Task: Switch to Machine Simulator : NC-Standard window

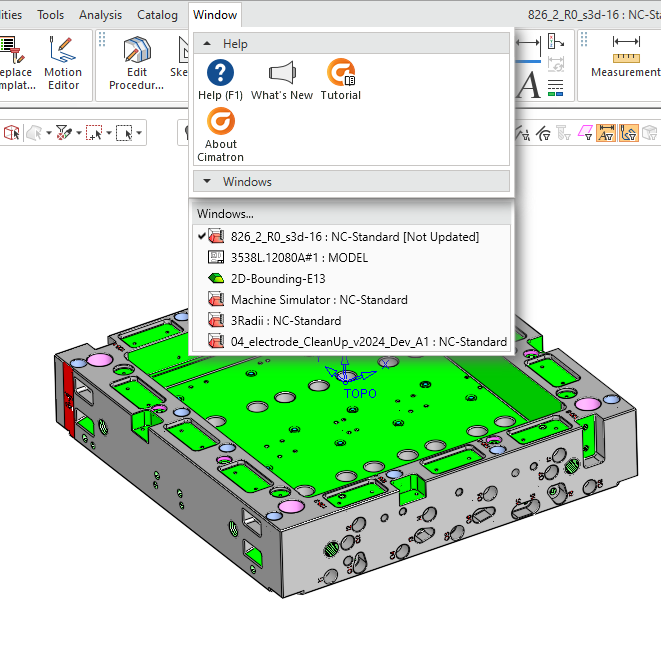Action: pyautogui.click(x=318, y=300)
